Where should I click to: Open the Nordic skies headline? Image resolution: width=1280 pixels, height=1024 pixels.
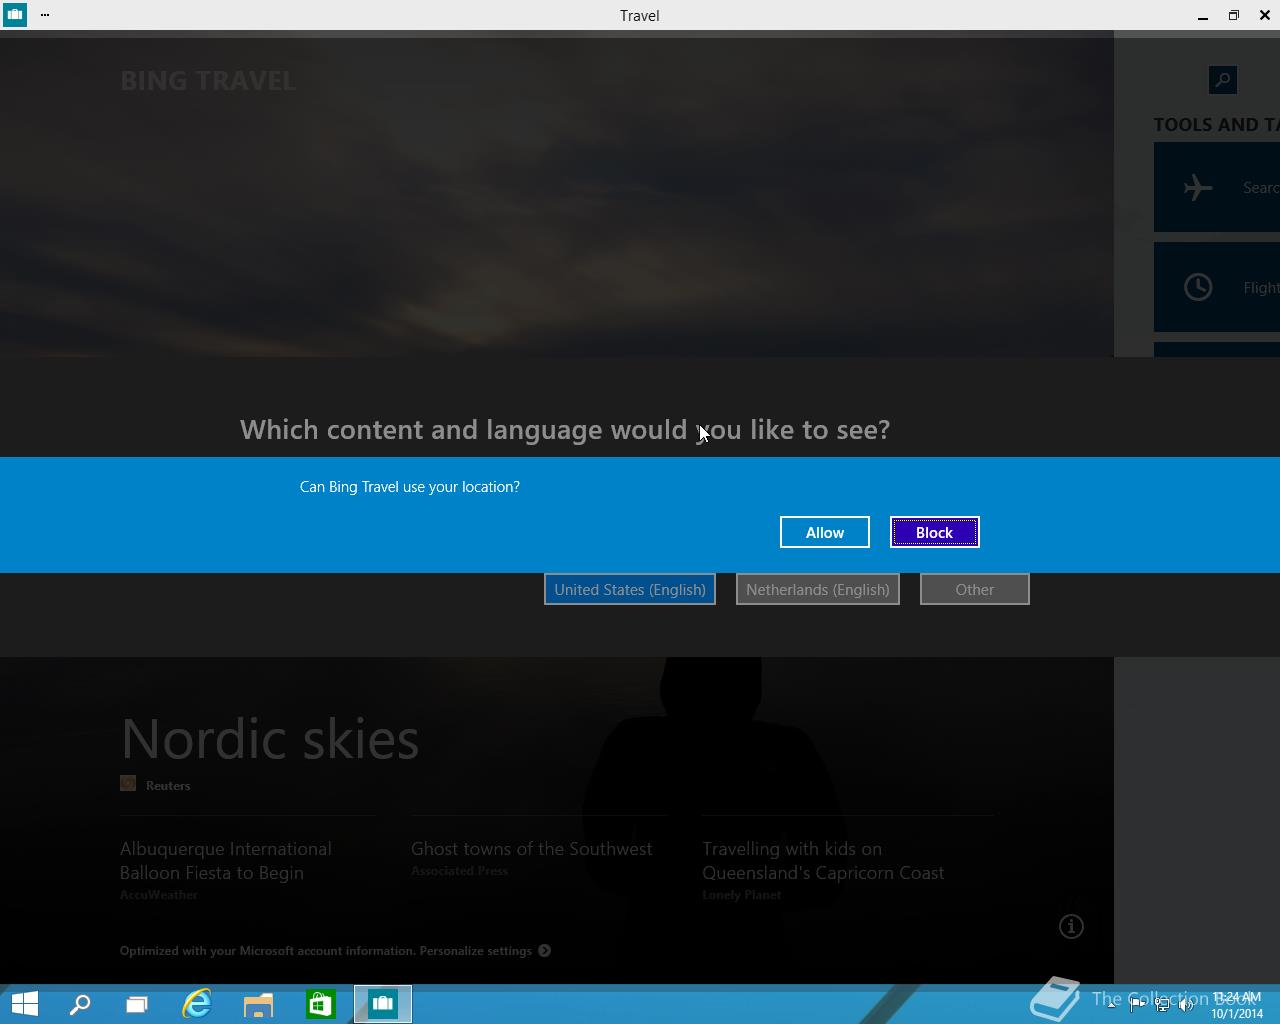(270, 739)
